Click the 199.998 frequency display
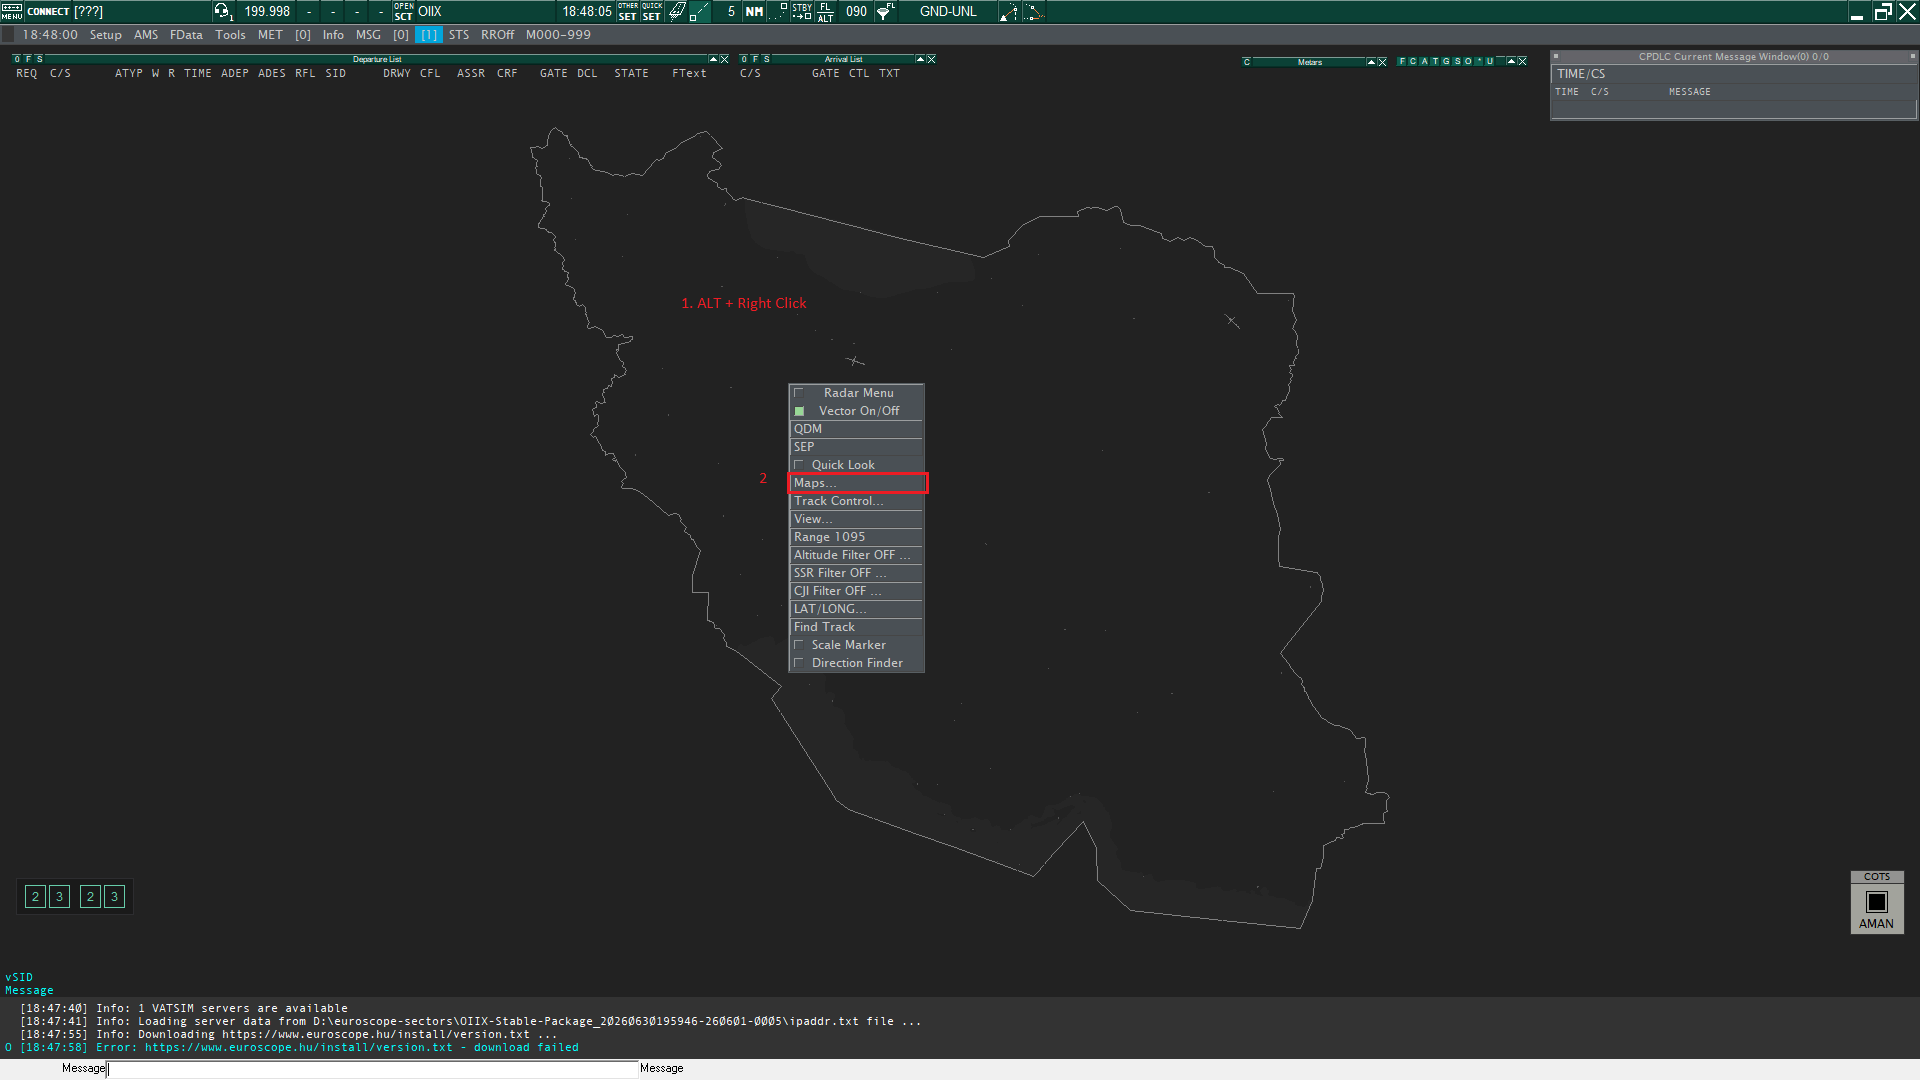Viewport: 1920px width, 1080px height. point(267,11)
